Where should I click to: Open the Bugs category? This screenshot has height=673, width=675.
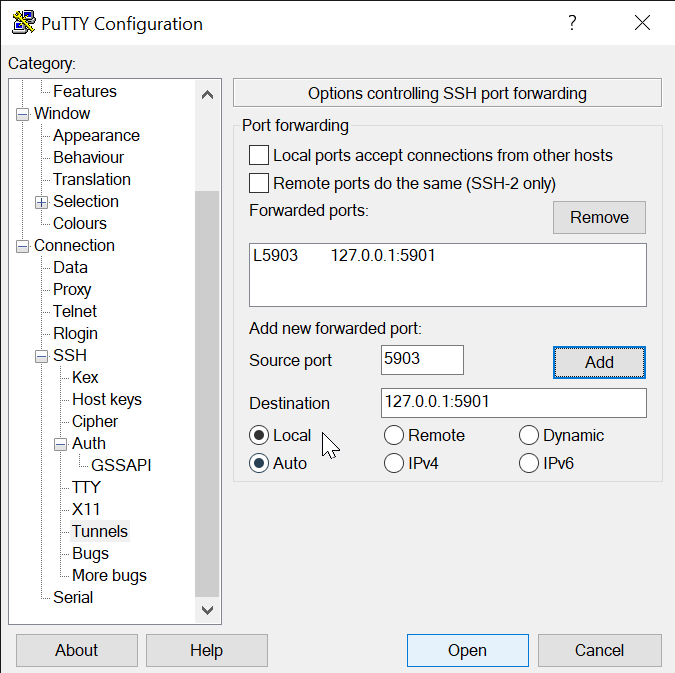point(90,553)
